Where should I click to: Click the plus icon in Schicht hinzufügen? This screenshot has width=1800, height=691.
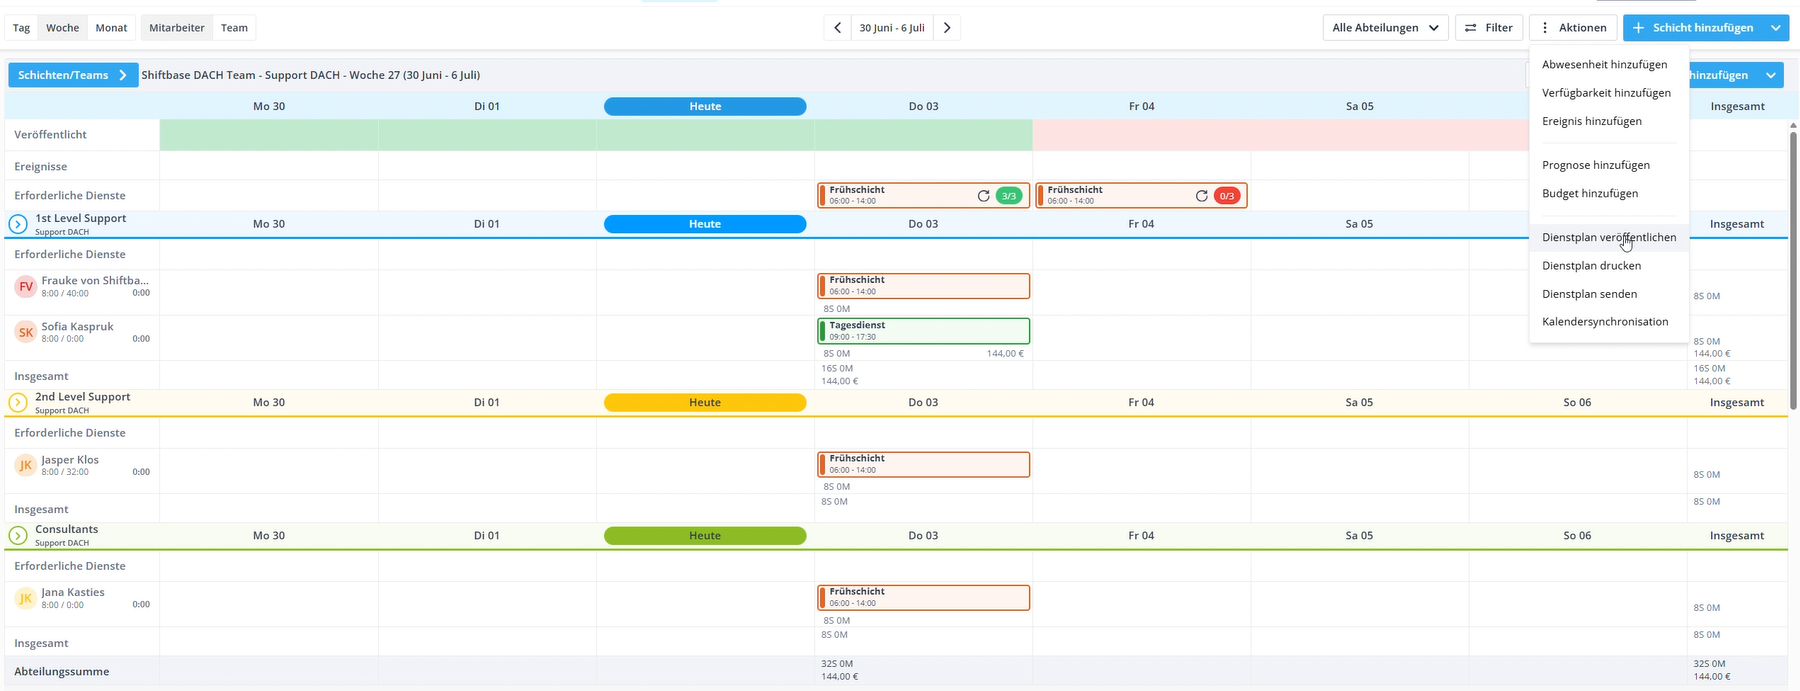(1638, 28)
